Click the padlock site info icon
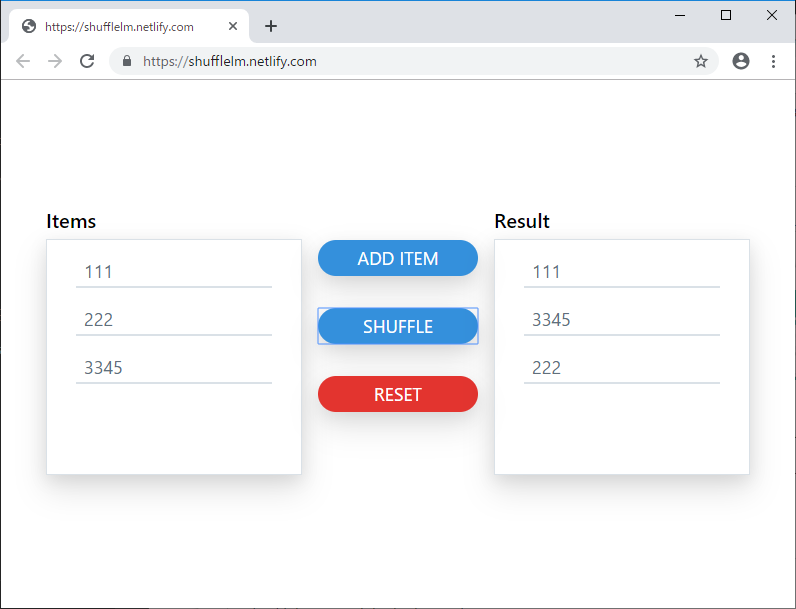796x609 pixels. (x=127, y=61)
